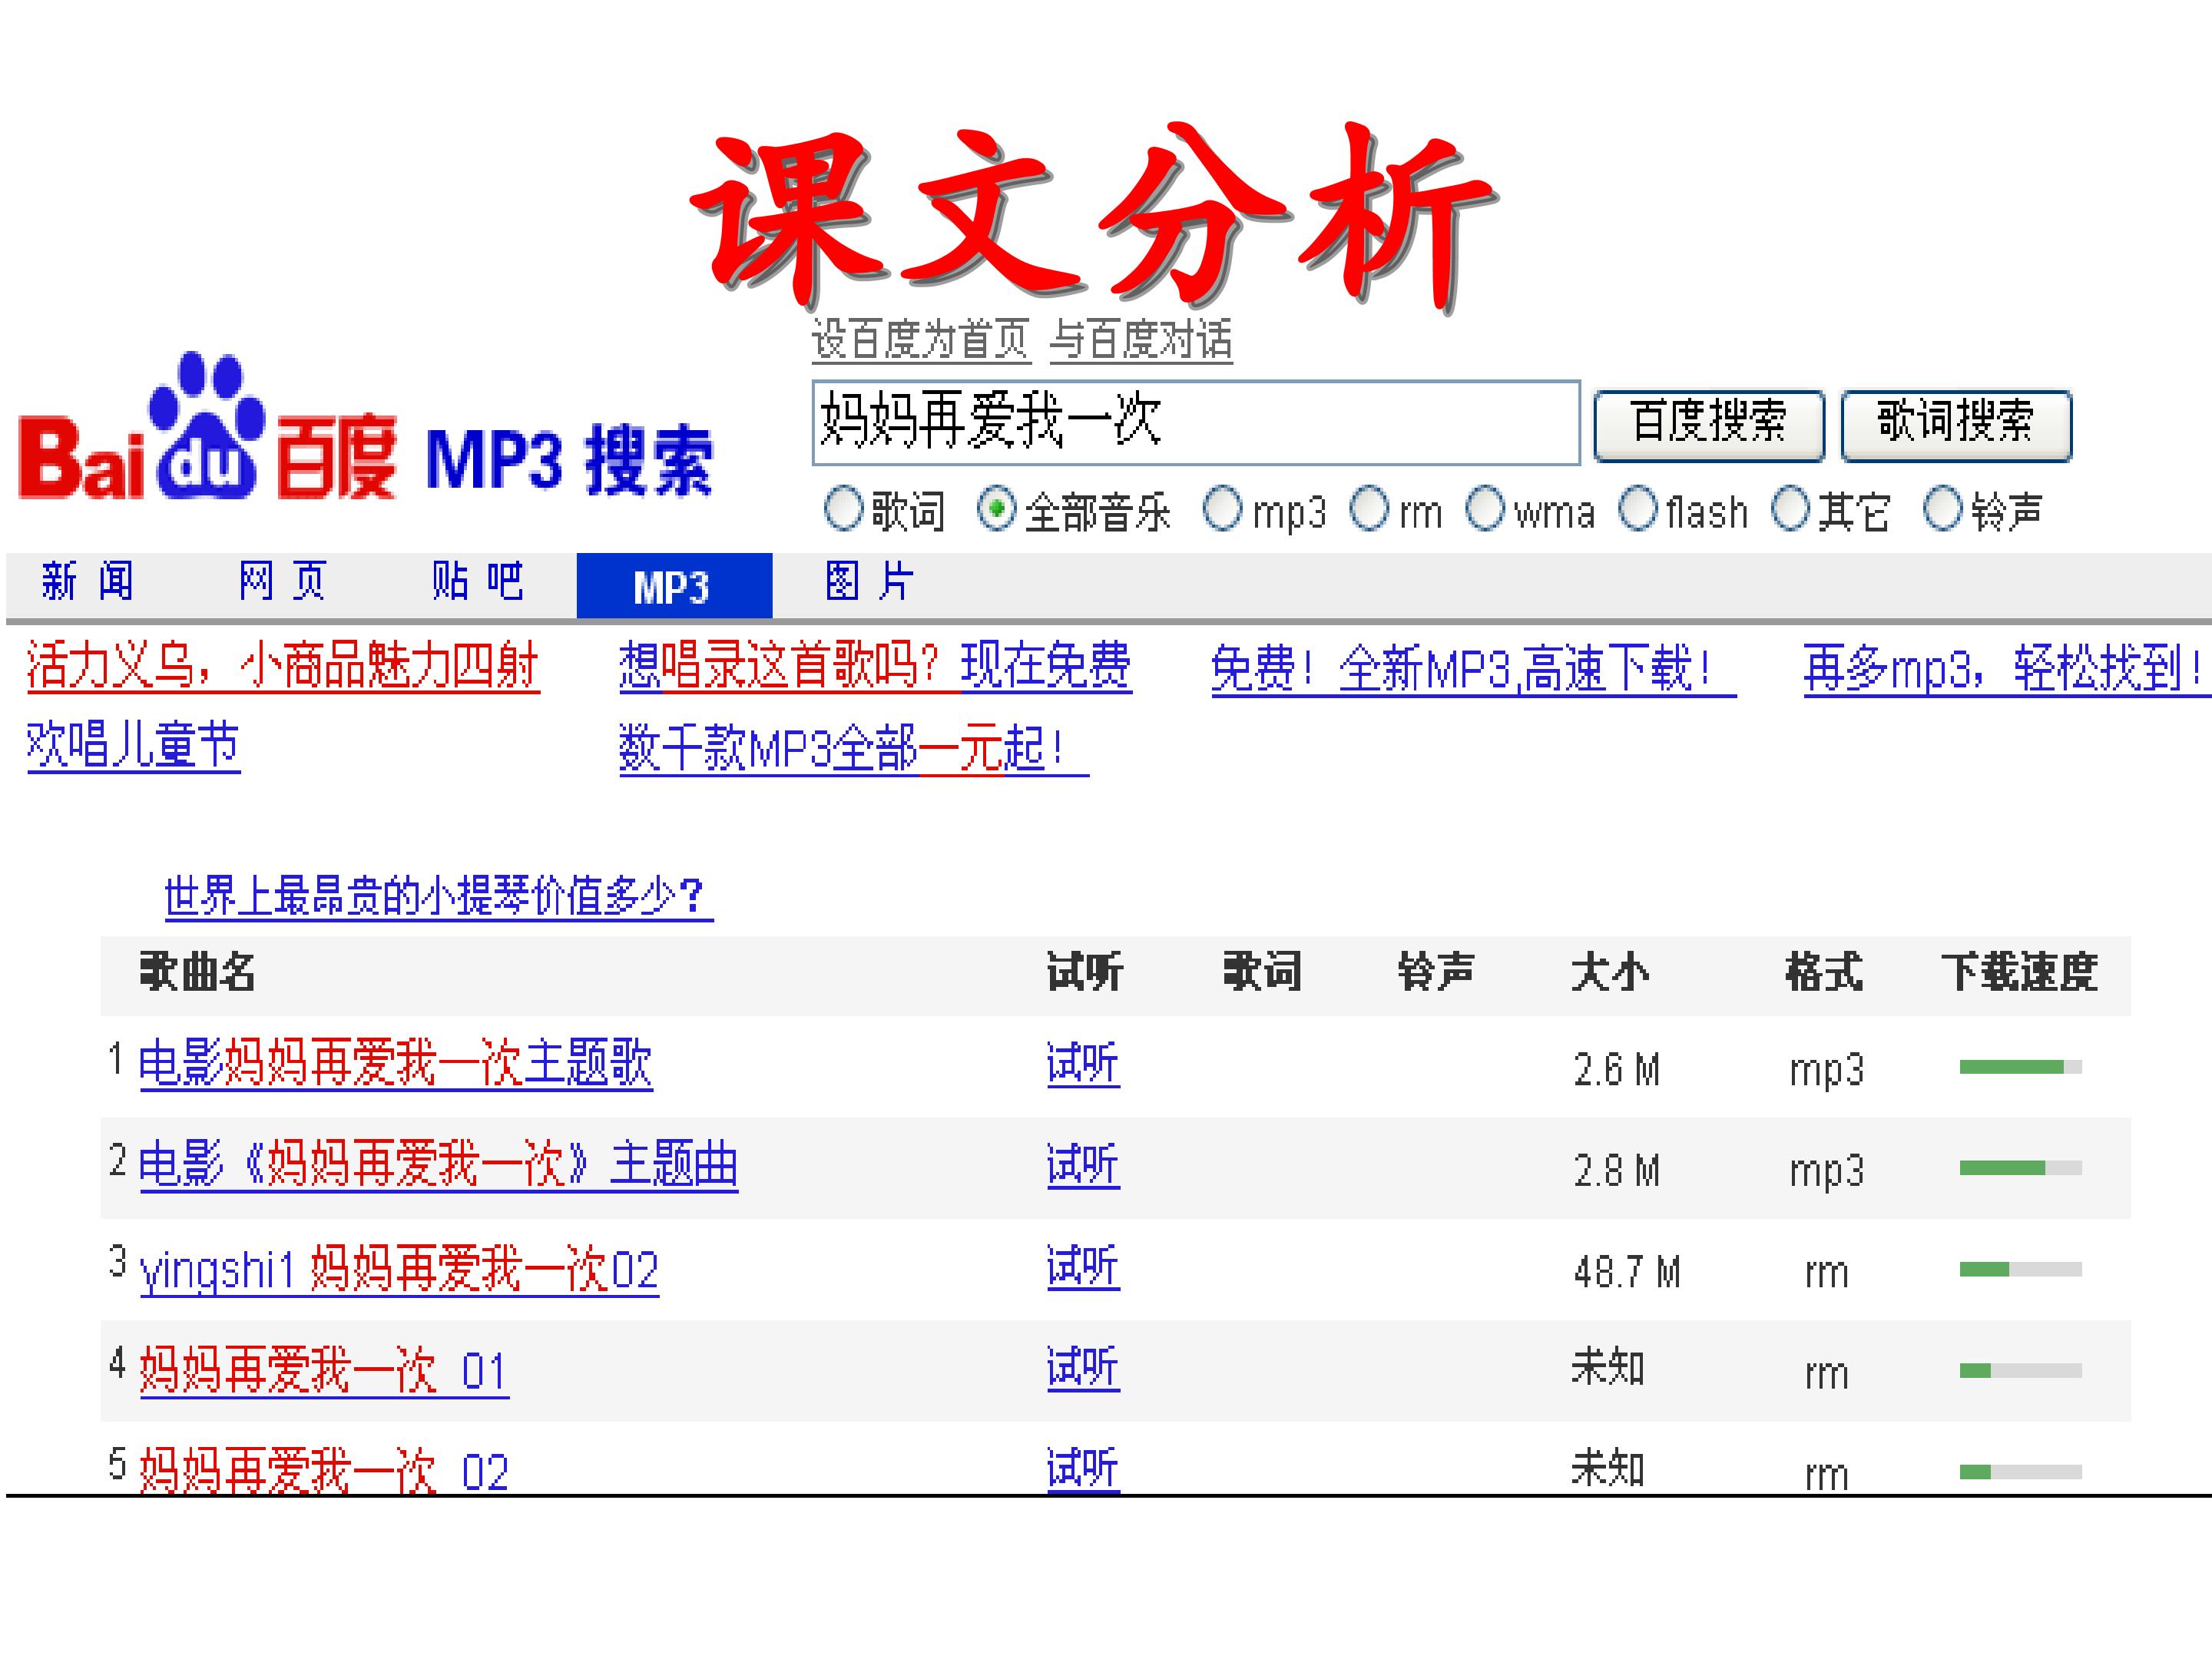This screenshot has width=2212, height=1659.
Task: Click the 课文分析 slide title
Action: [x=1095, y=218]
